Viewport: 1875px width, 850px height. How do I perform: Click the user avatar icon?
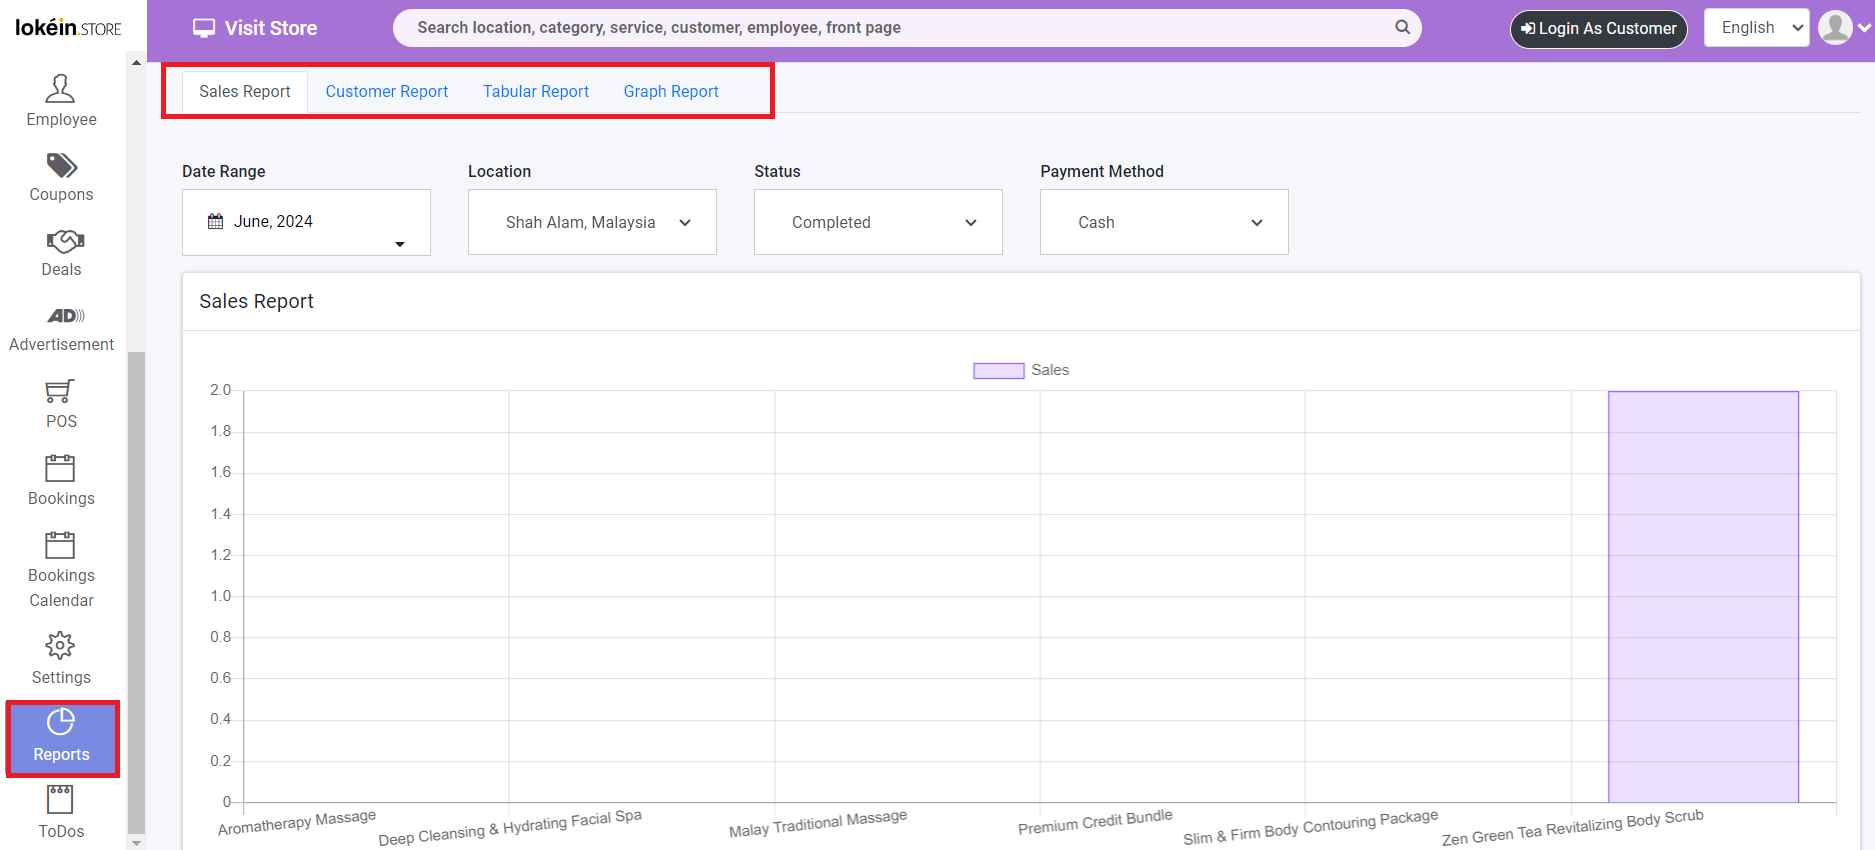1835,27
